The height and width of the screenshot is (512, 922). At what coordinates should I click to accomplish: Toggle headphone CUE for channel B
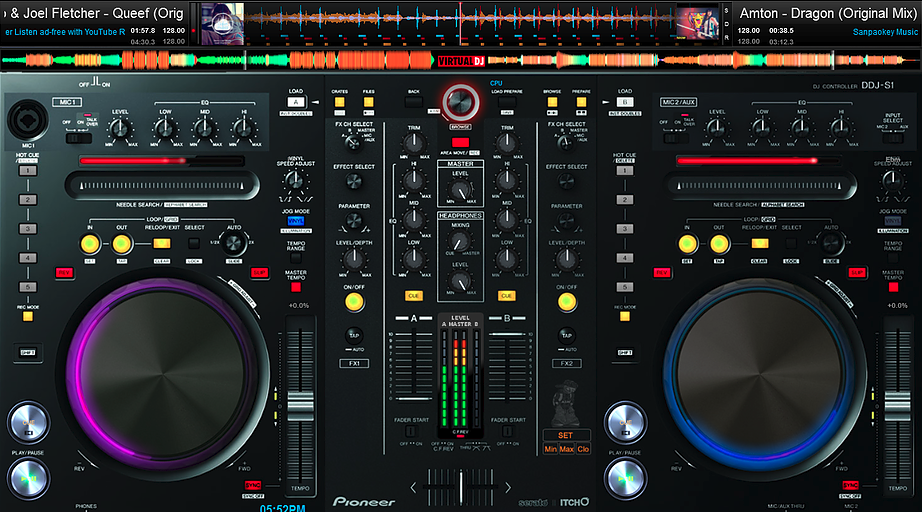pyautogui.click(x=507, y=296)
